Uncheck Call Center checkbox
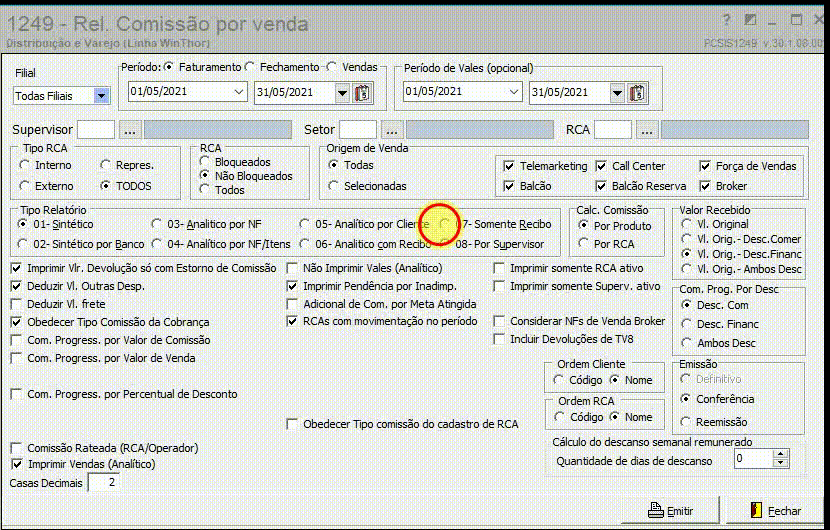830x530 pixels. 601,166
